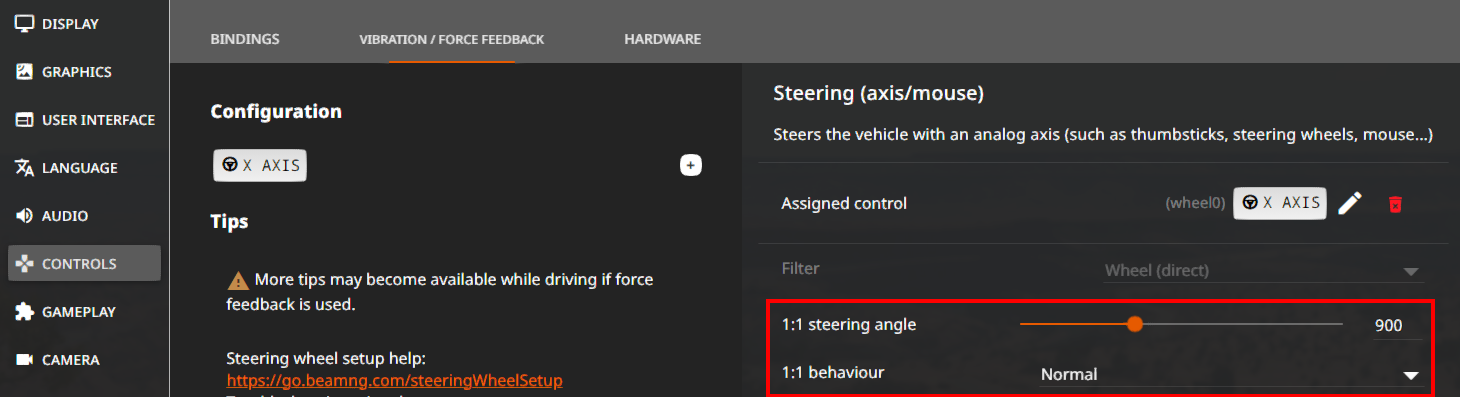
Task: Open Display settings monitor icon
Action: click(25, 24)
